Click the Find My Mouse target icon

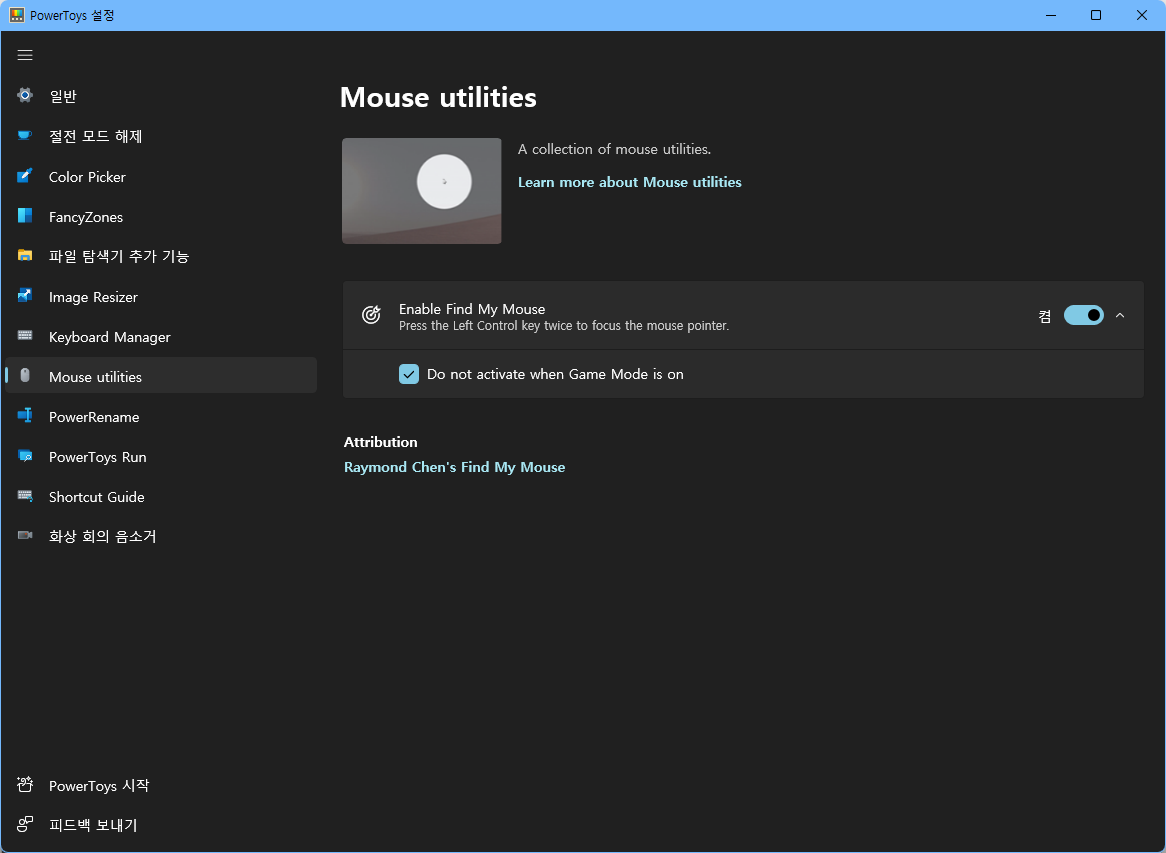tap(371, 315)
